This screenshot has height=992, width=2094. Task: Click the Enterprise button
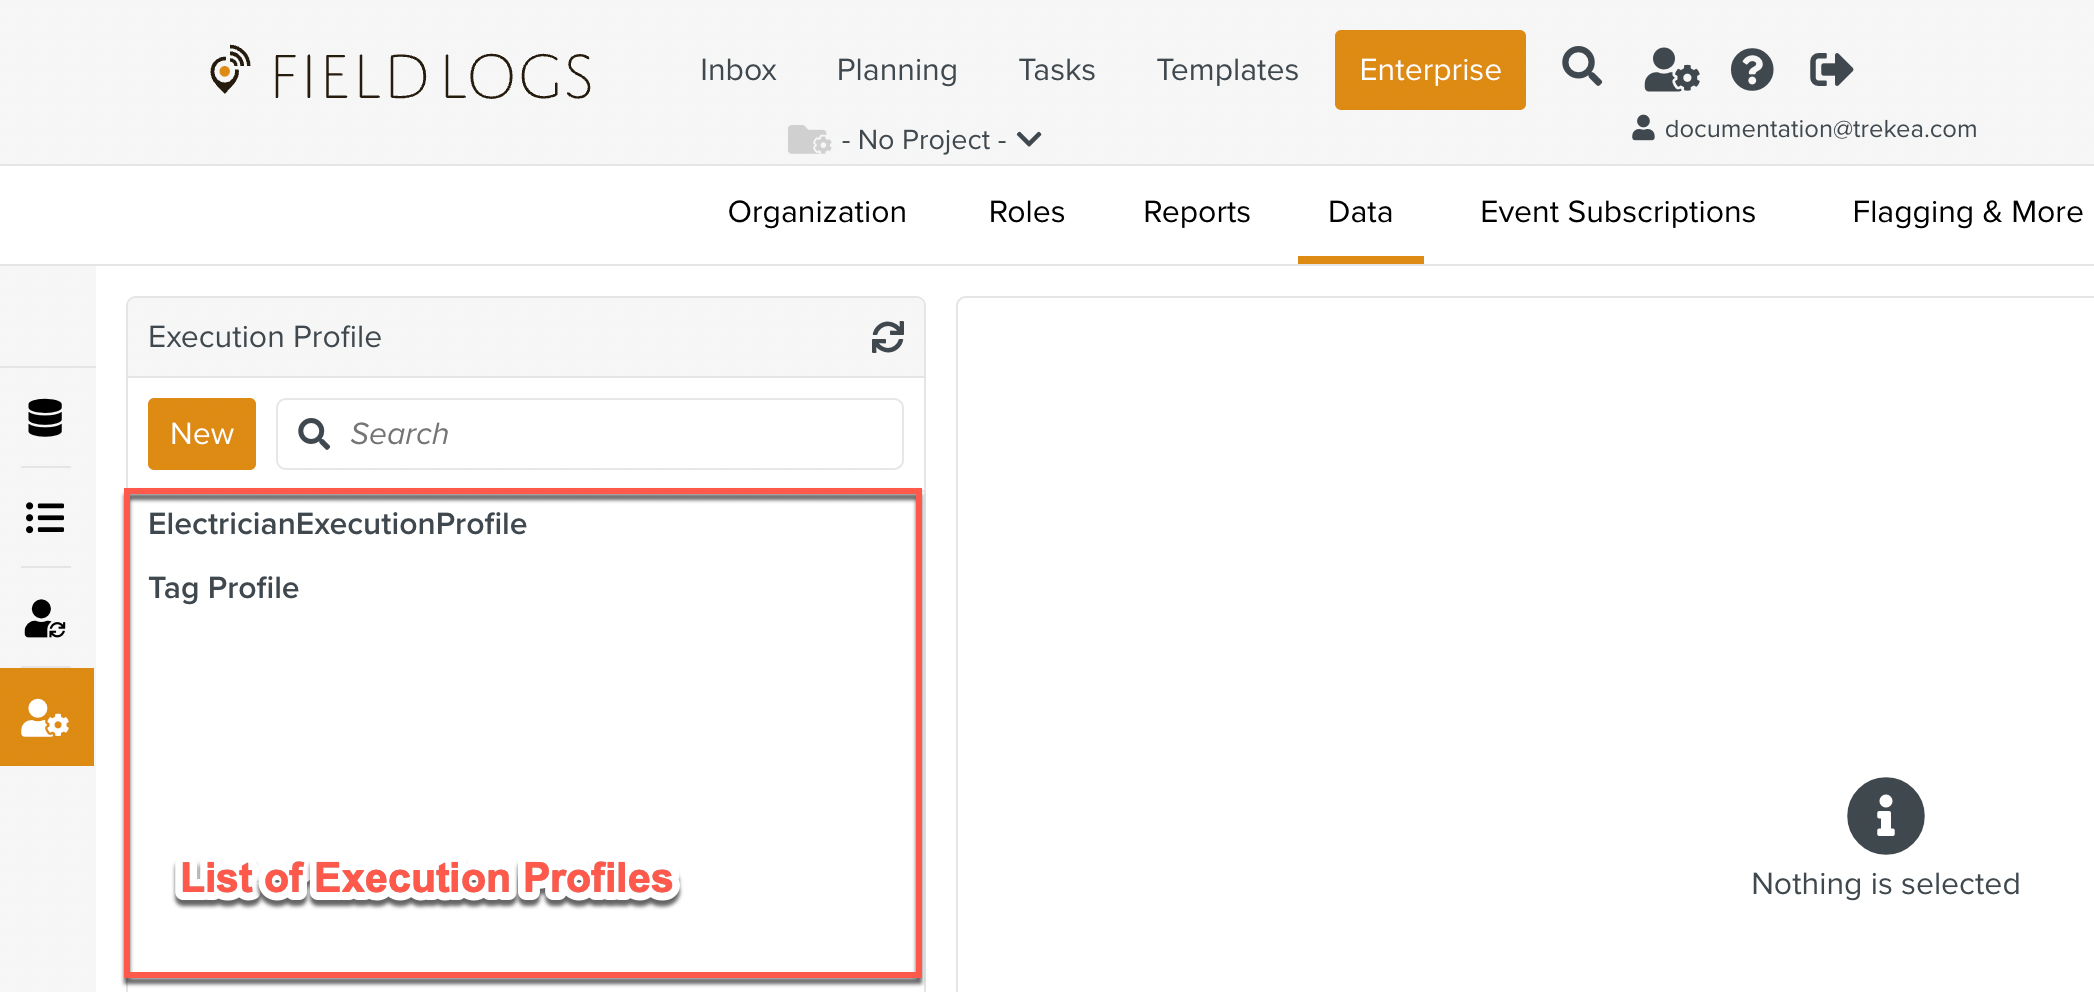point(1429,69)
